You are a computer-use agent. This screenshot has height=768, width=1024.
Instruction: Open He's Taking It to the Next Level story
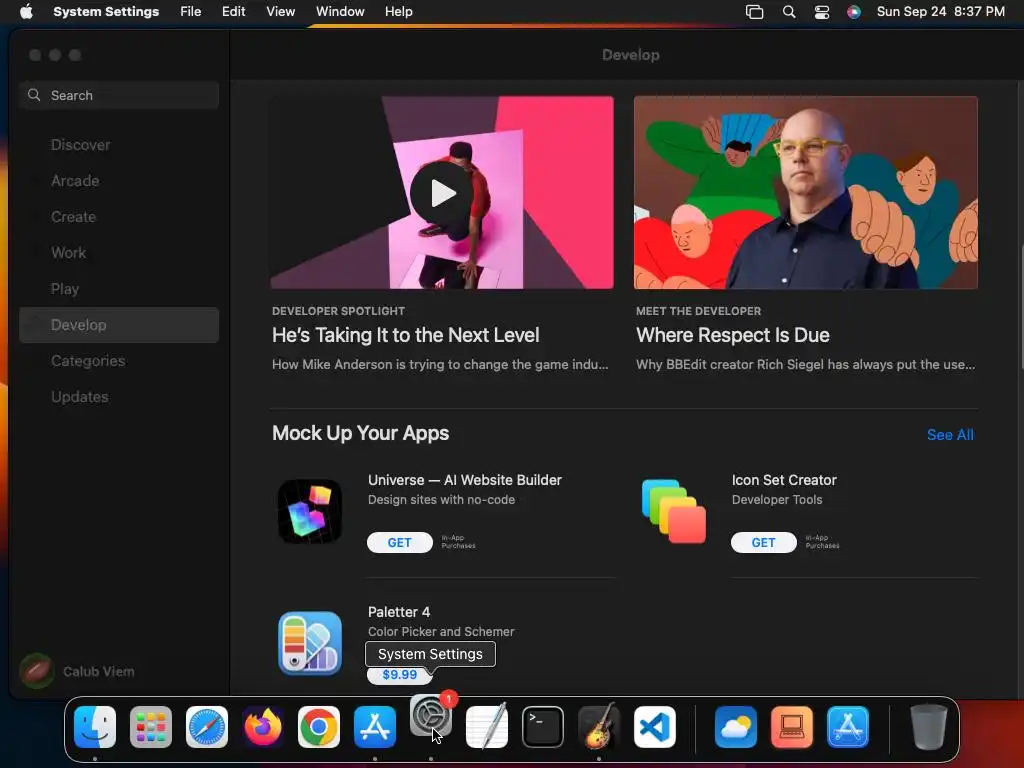point(406,335)
